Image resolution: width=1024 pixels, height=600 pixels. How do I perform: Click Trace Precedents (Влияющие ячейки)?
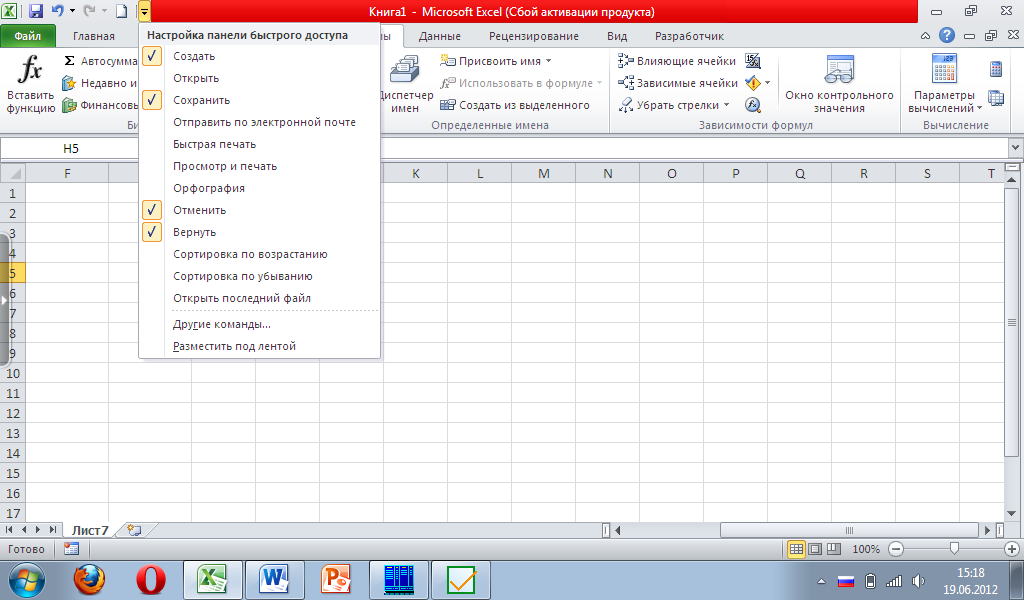point(677,61)
